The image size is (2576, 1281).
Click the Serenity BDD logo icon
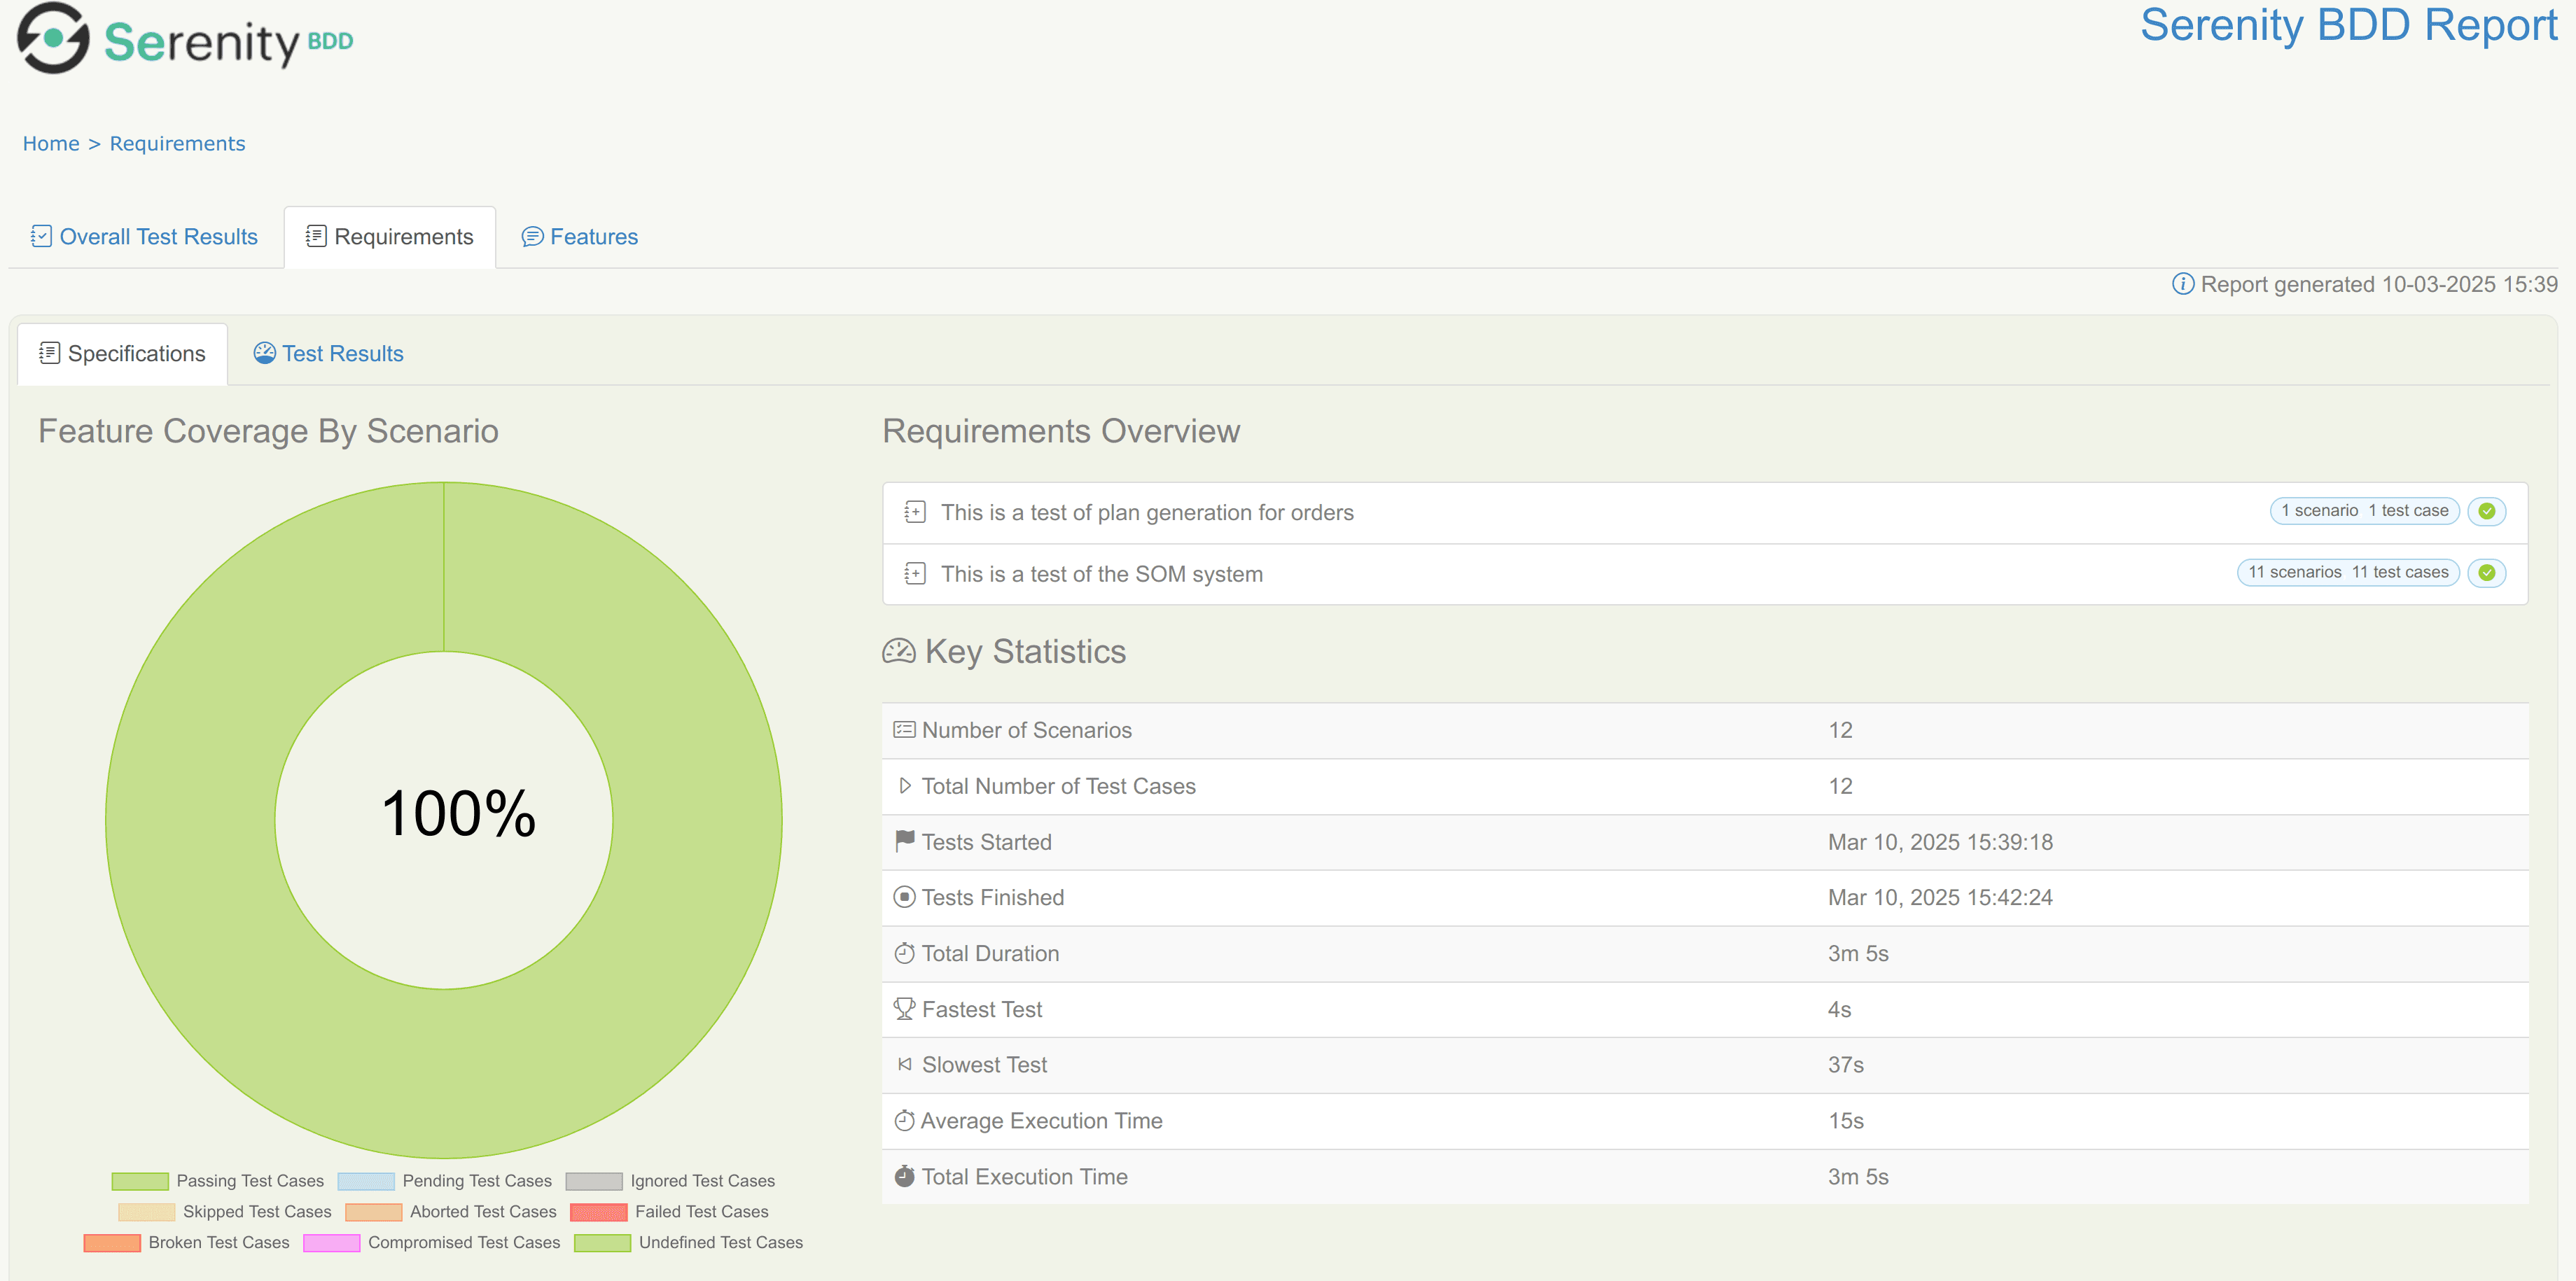point(53,38)
